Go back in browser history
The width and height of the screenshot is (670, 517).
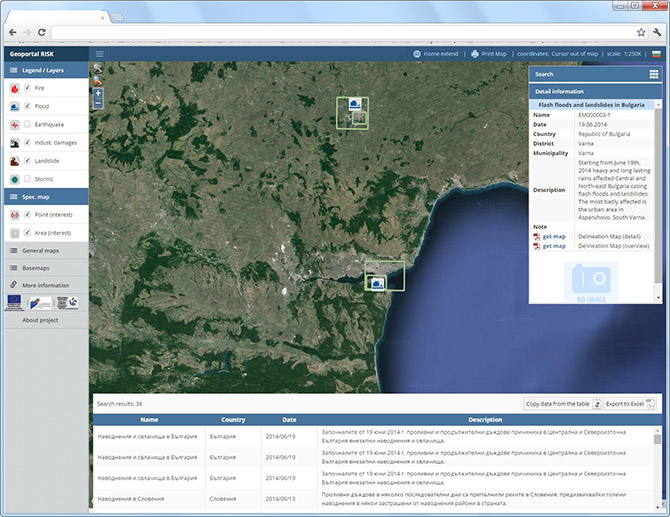click(13, 32)
